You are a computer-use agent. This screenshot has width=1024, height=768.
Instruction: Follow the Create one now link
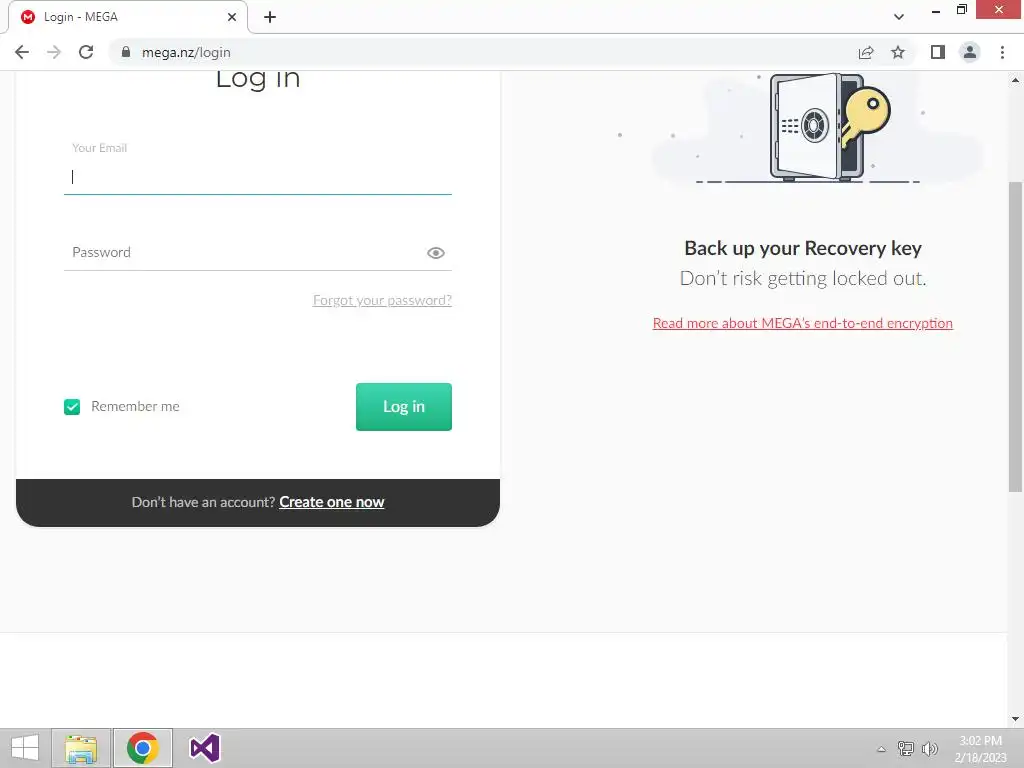[x=332, y=502]
